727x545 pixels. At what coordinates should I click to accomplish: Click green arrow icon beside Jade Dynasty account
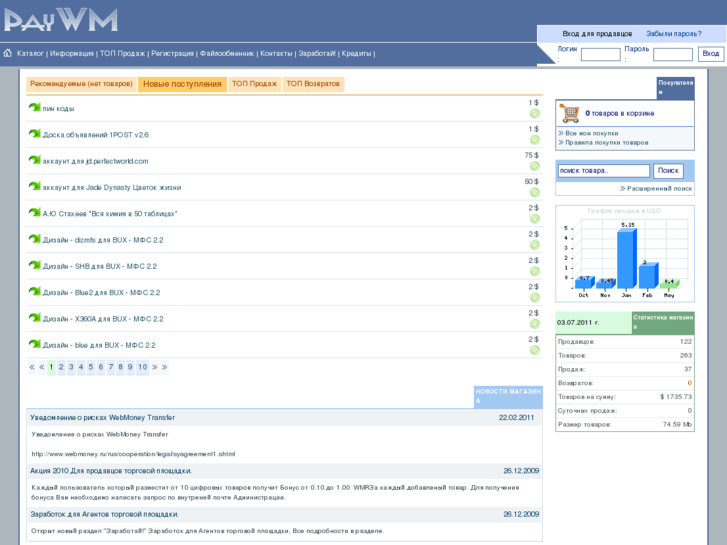click(34, 186)
